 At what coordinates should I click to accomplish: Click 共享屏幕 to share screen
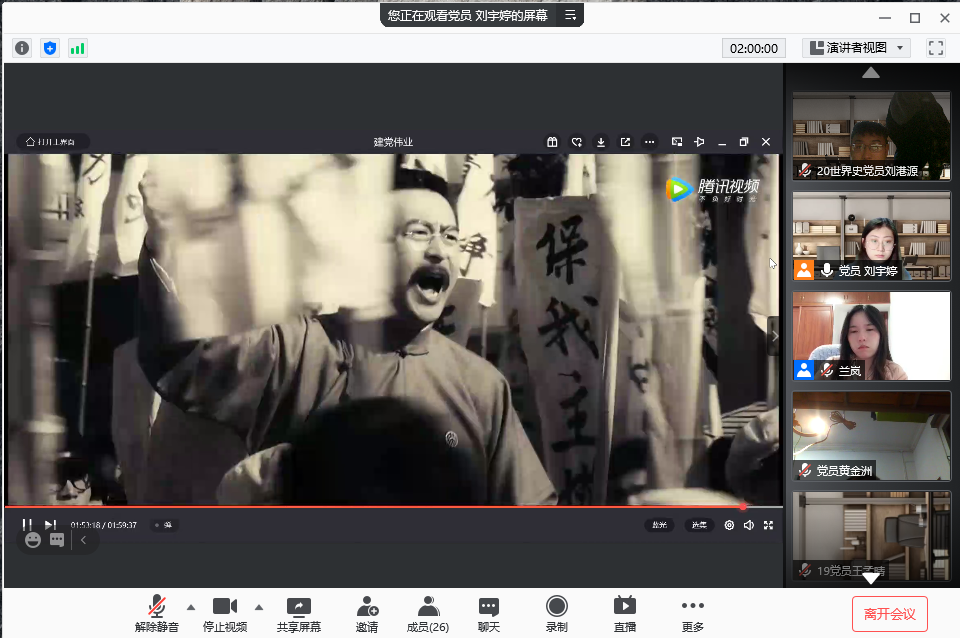click(298, 613)
